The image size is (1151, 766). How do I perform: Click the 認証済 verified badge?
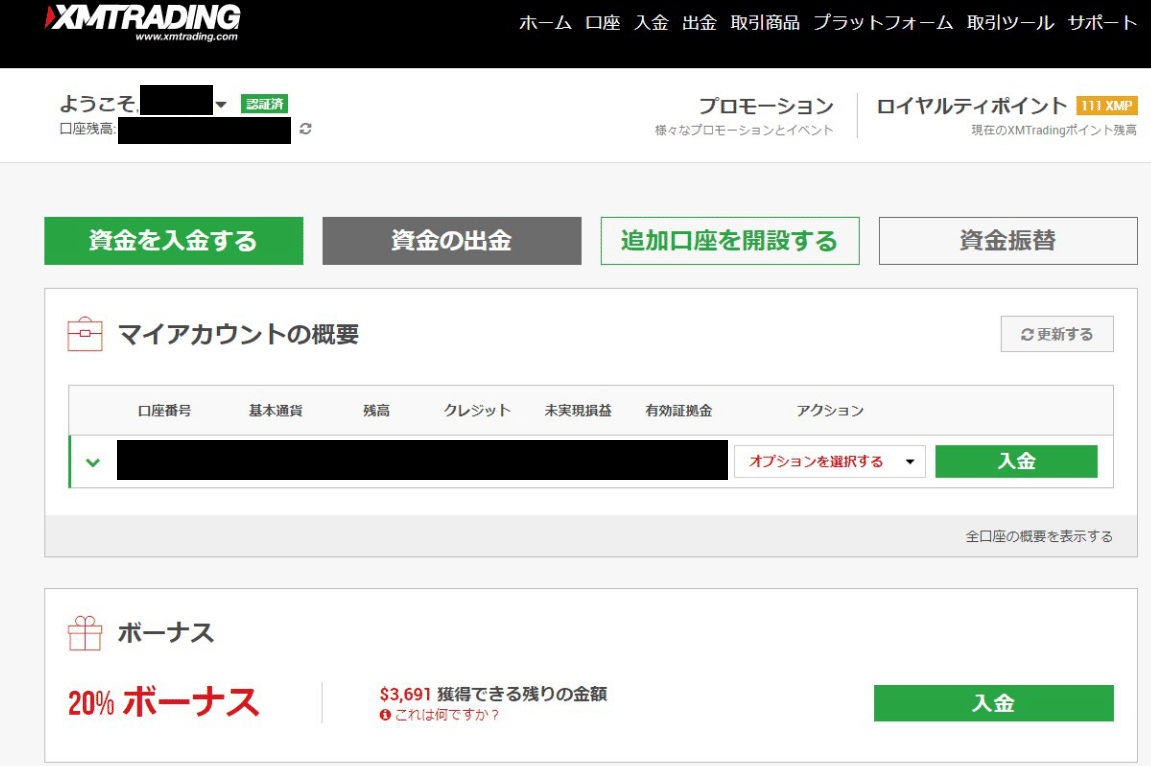[264, 104]
